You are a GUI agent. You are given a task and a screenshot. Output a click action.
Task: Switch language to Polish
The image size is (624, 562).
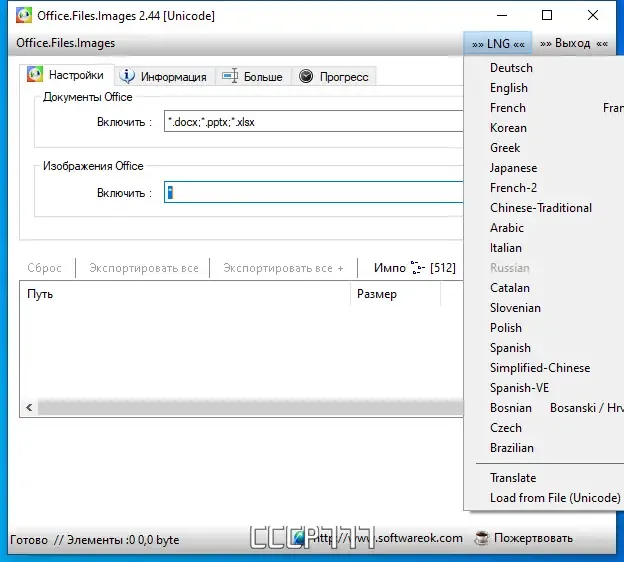pyautogui.click(x=506, y=328)
